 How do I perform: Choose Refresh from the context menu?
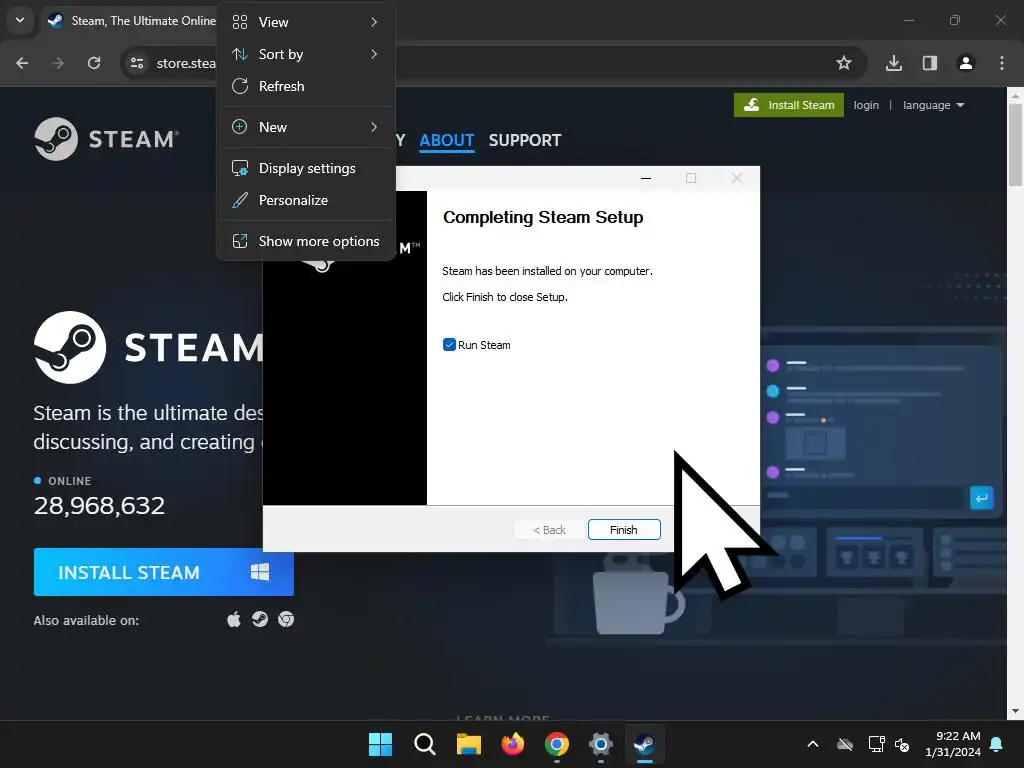306,86
